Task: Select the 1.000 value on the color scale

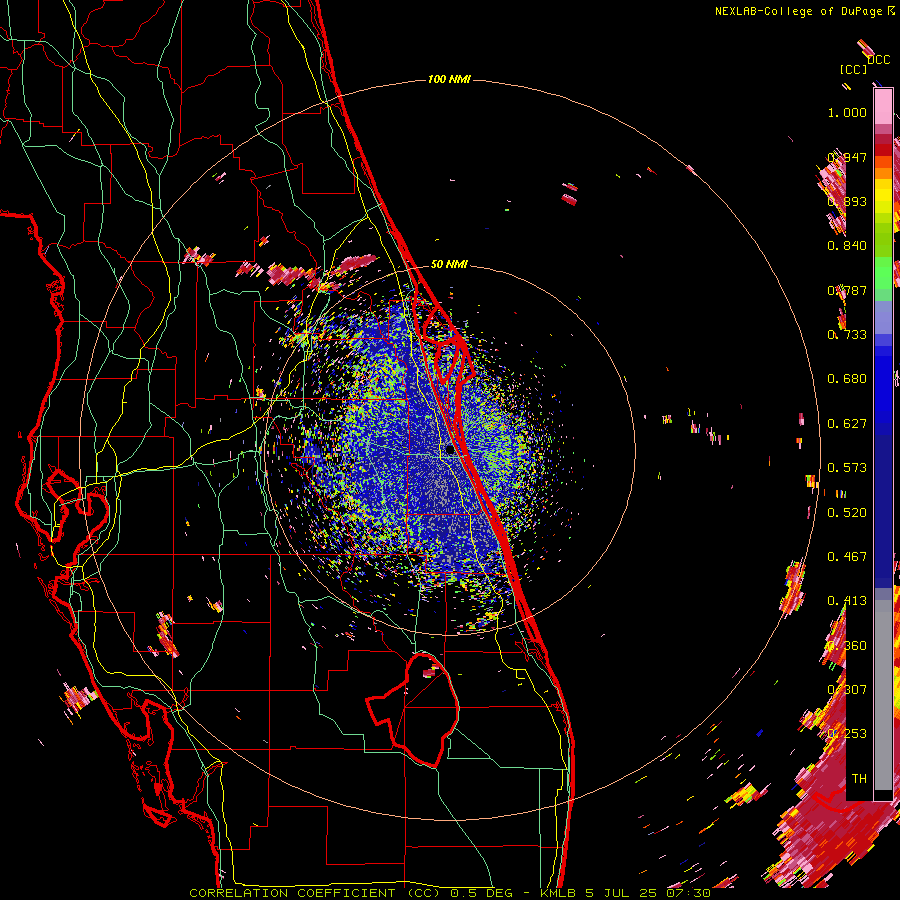Action: pyautogui.click(x=847, y=112)
